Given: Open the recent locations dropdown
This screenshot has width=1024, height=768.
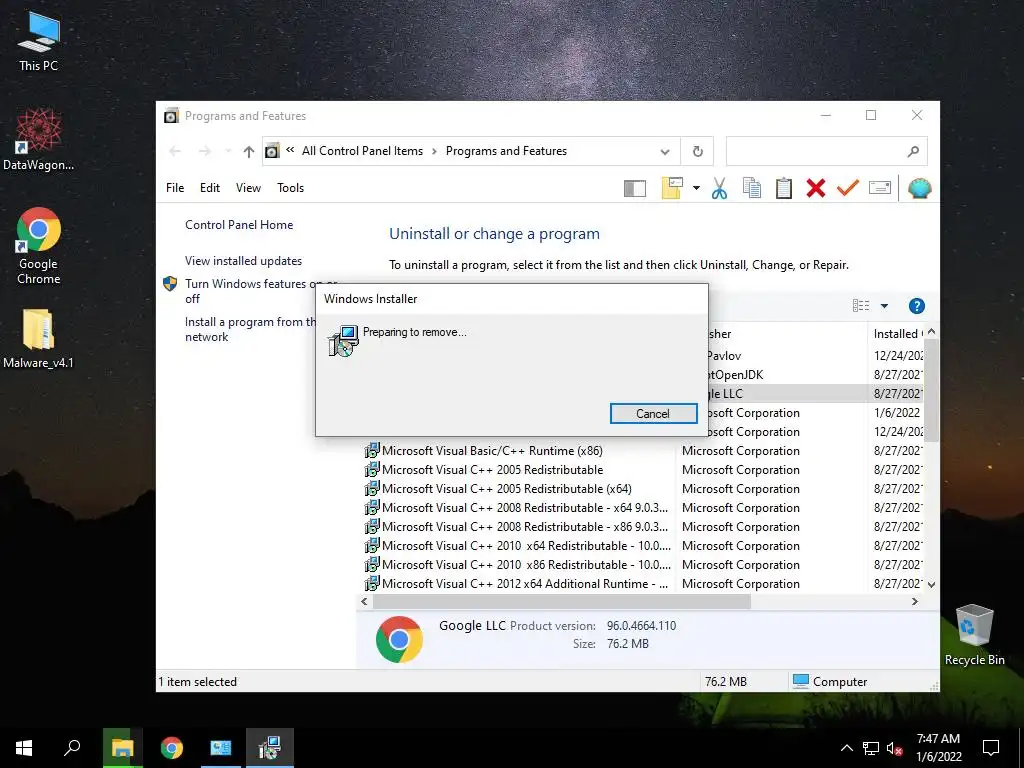Looking at the screenshot, I should point(228,152).
